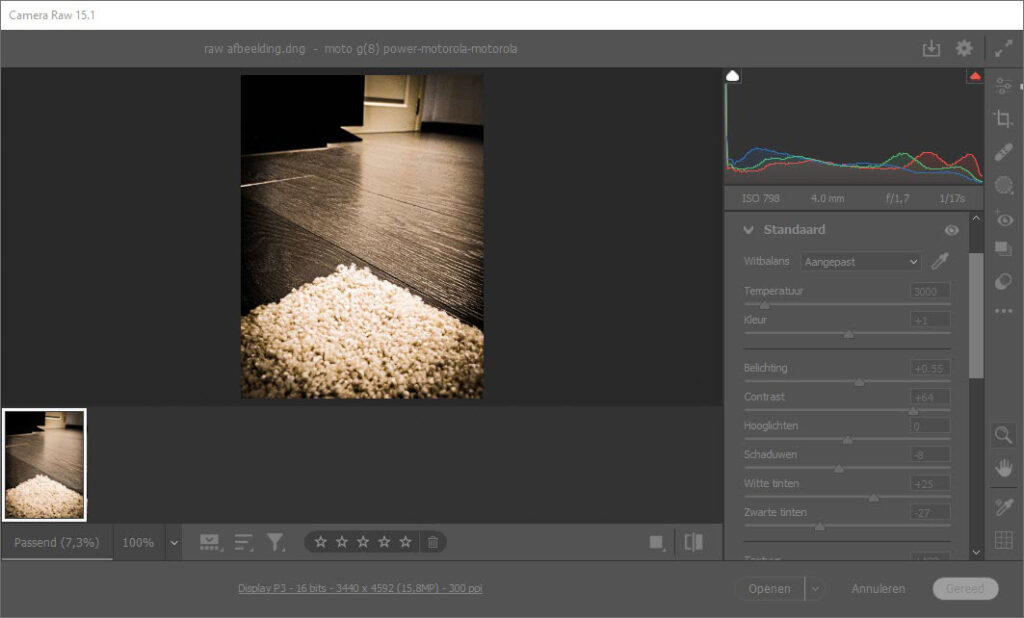Viewport: 1024px width, 618px height.
Task: Open the filmstrip menu icon
Action: (210, 542)
